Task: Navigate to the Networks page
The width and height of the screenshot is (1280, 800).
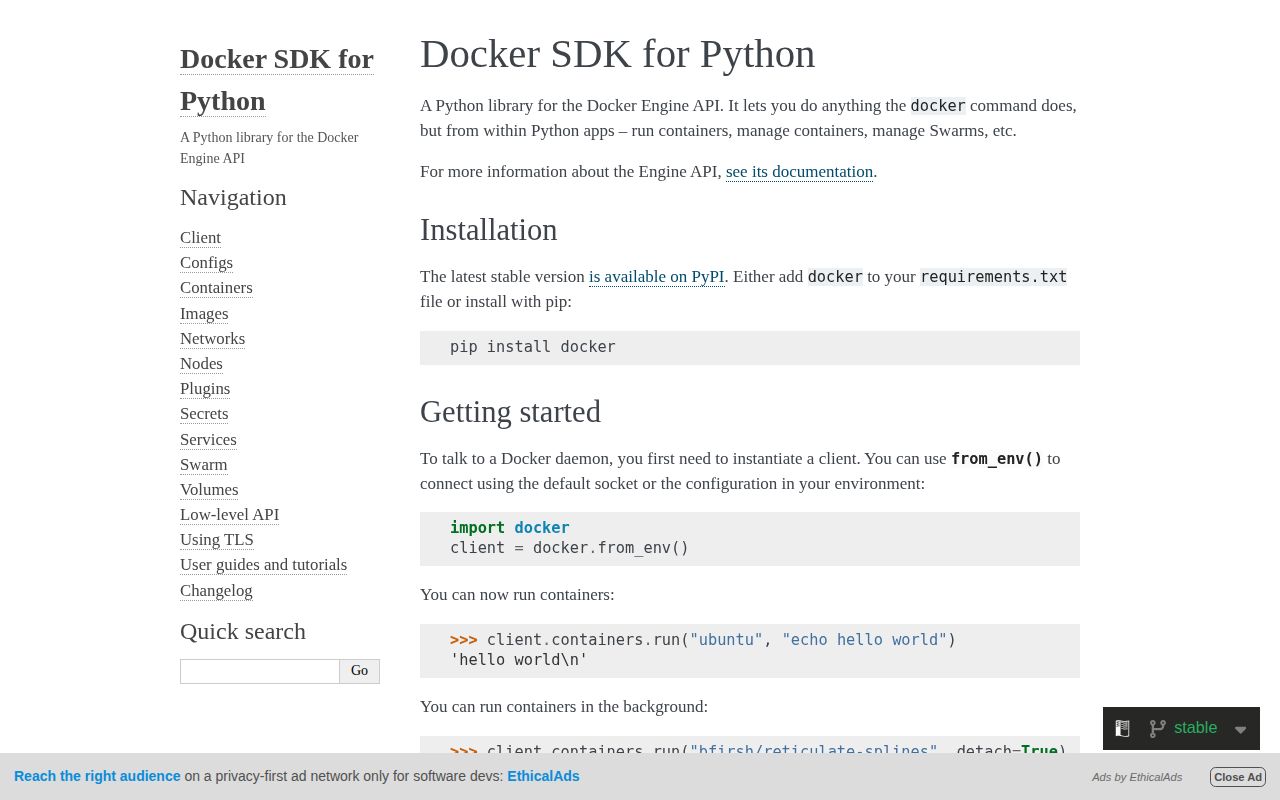Action: (212, 338)
